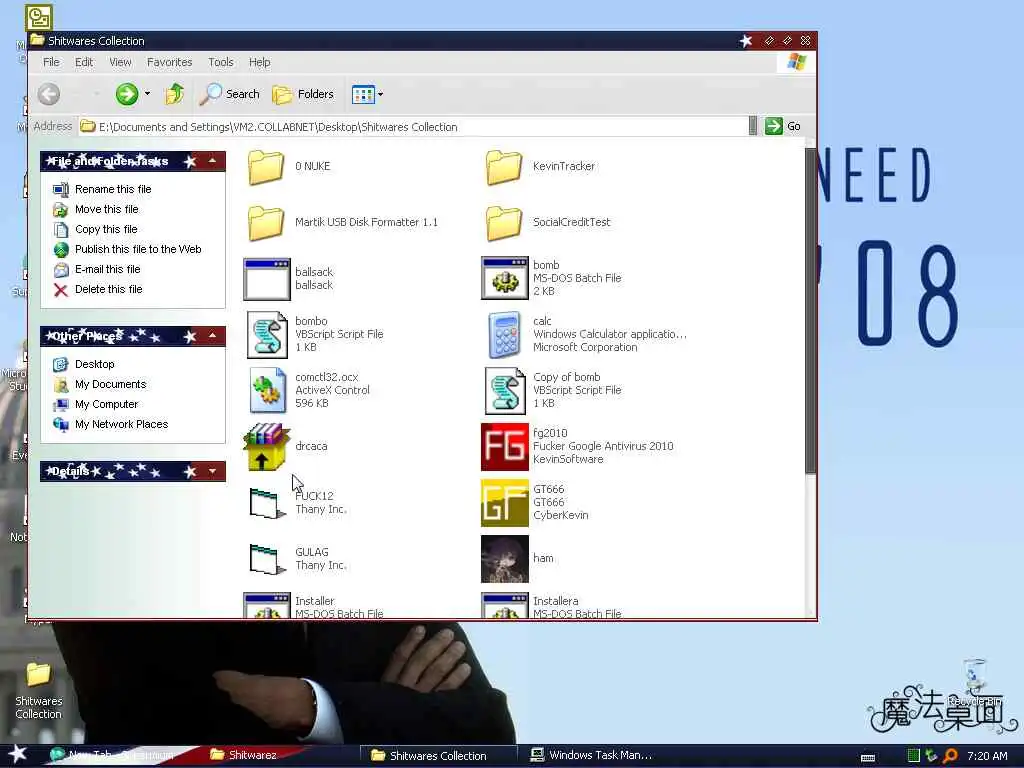
Task: Open Shitwares Collection desktop folder icon
Action: pos(38,690)
